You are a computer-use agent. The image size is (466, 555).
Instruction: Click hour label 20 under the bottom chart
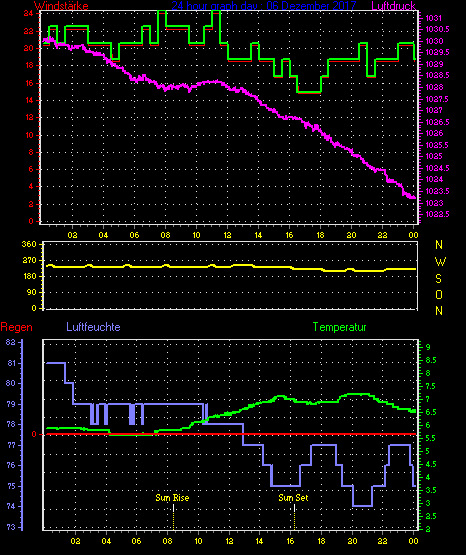pyautogui.click(x=352, y=541)
